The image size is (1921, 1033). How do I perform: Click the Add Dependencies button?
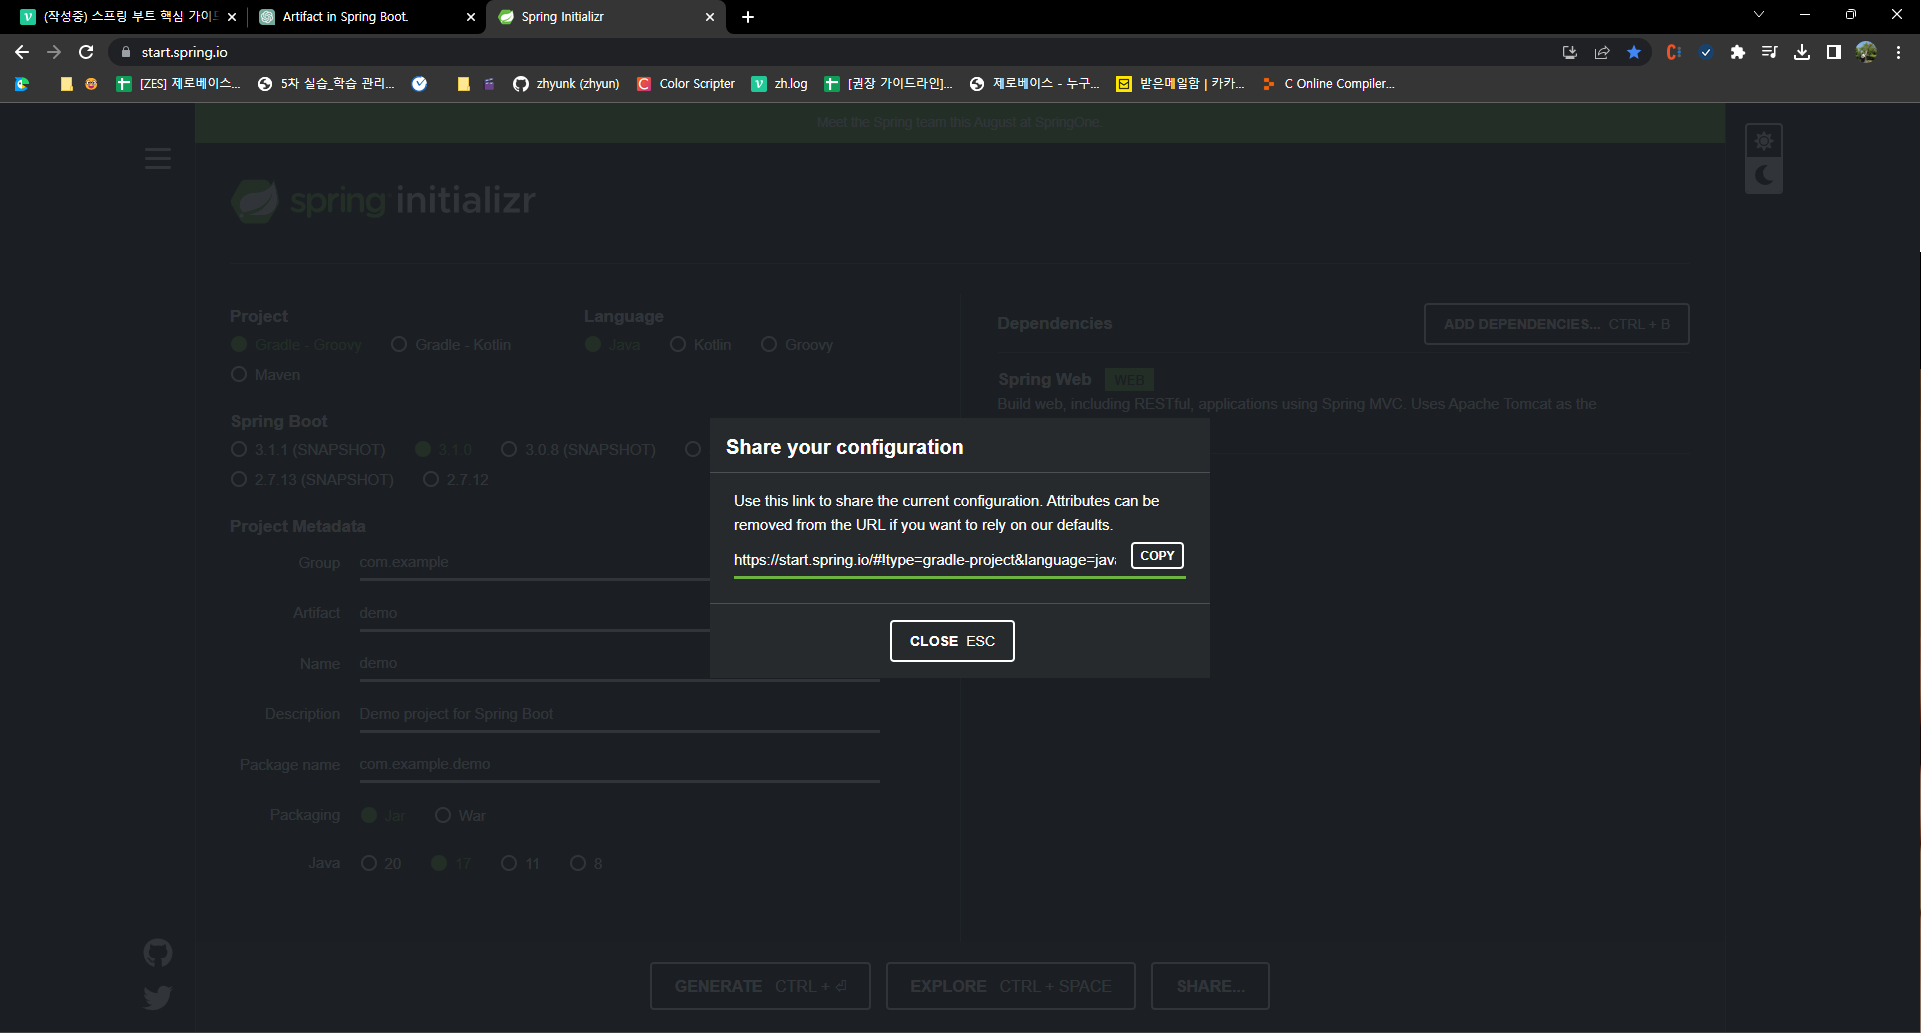pos(1556,324)
